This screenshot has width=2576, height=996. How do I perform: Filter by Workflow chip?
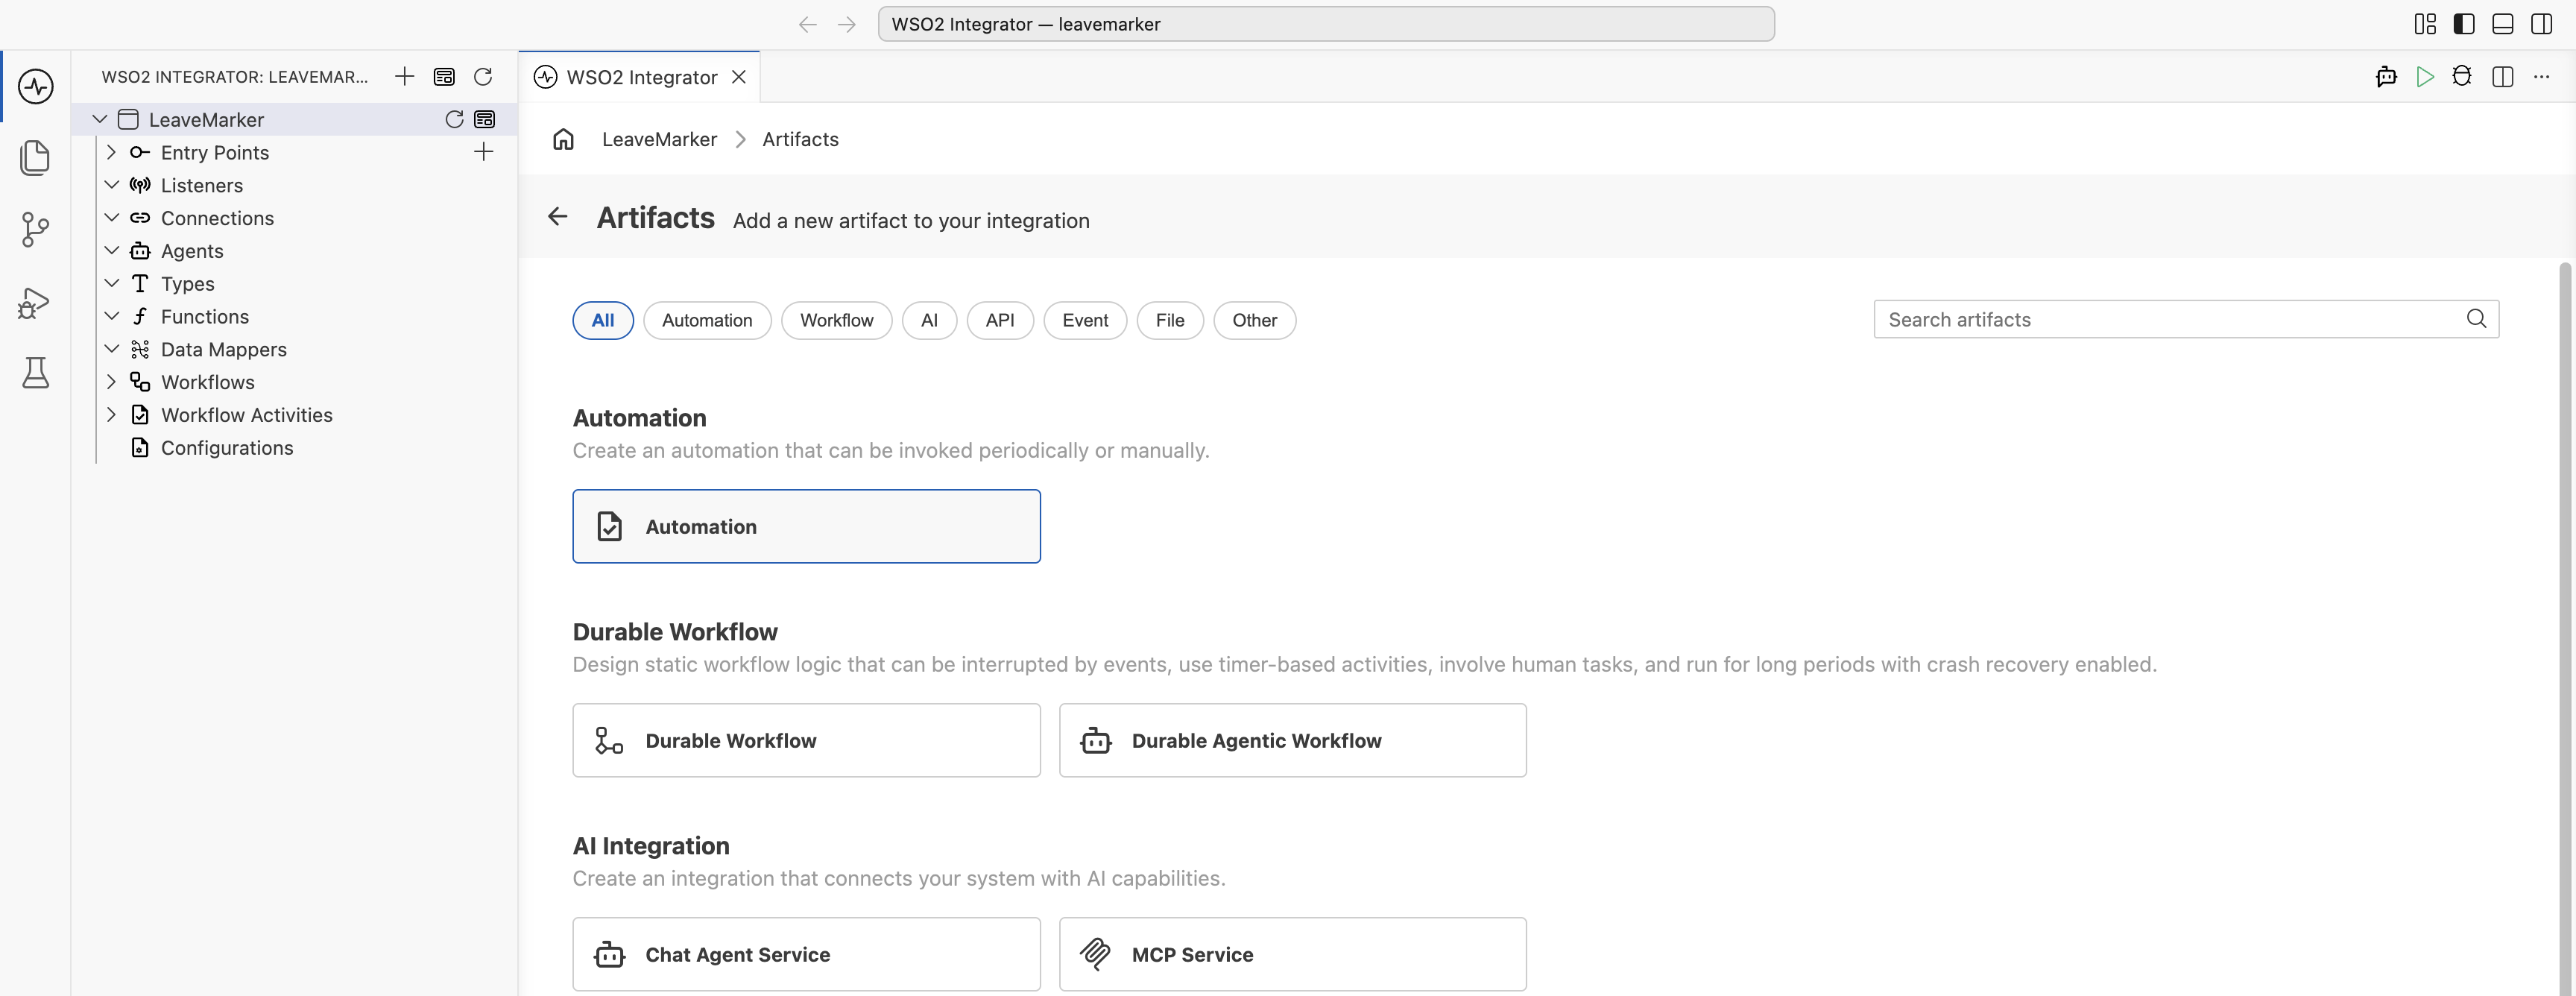[x=836, y=320]
